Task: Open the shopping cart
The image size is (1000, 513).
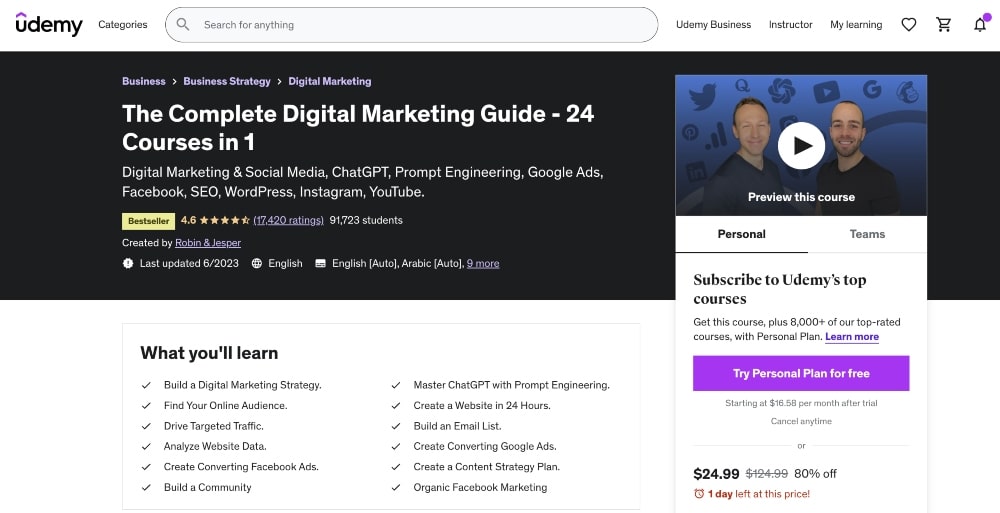Action: tap(943, 25)
